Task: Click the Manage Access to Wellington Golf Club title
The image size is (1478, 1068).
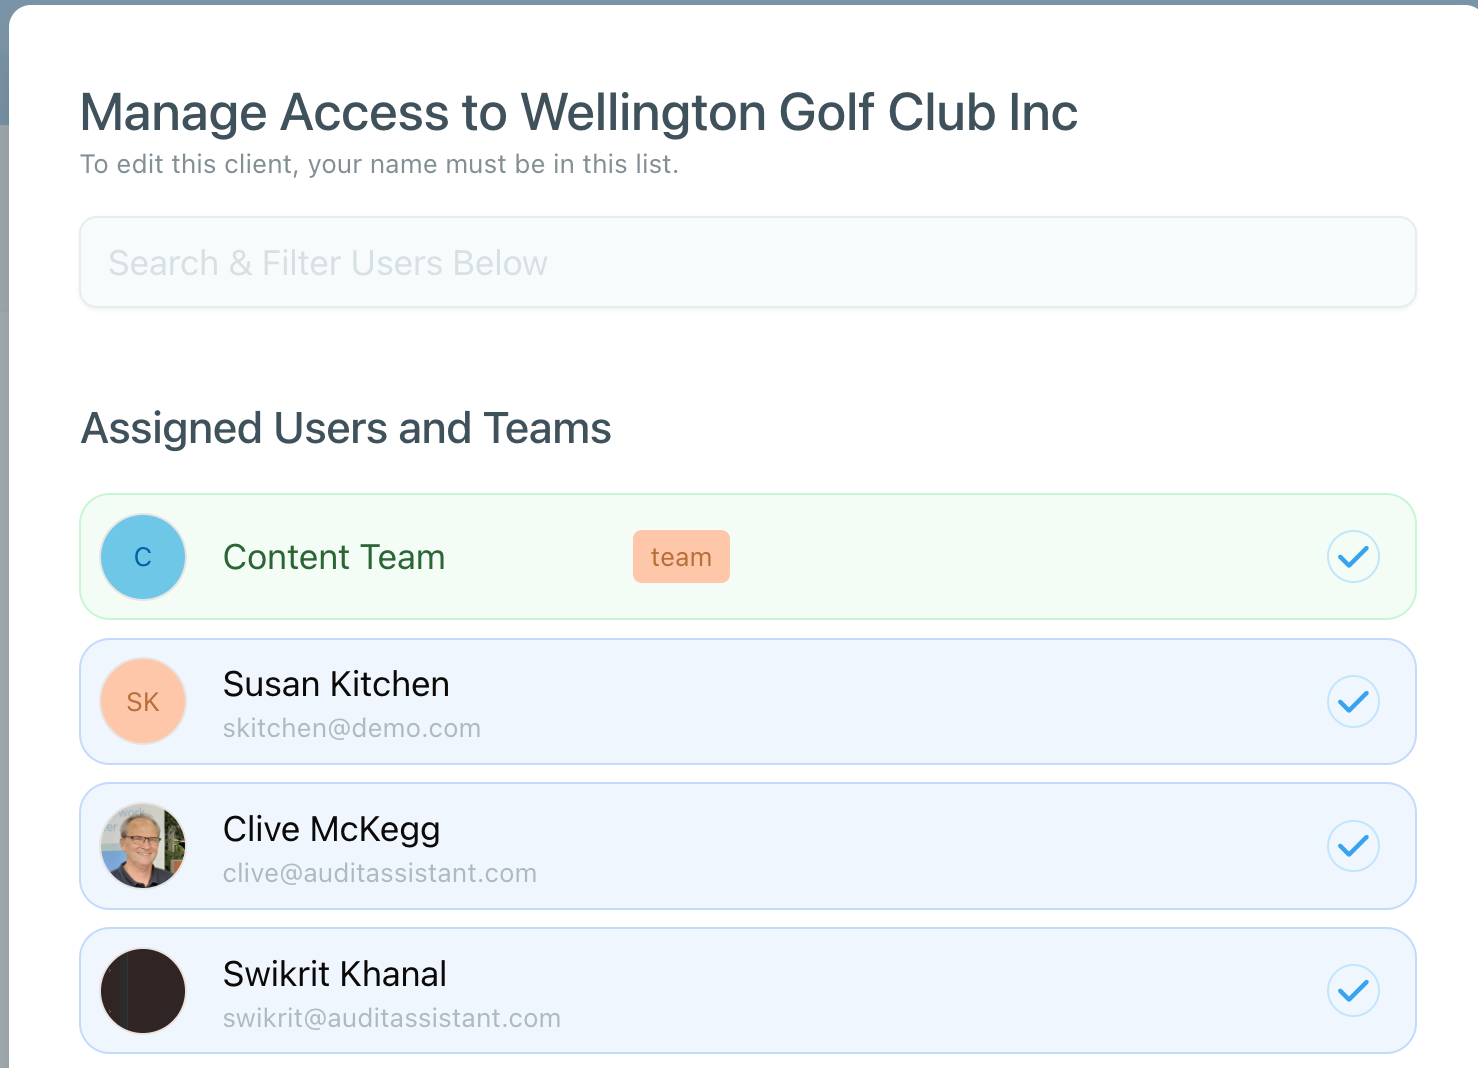Action: (x=579, y=112)
